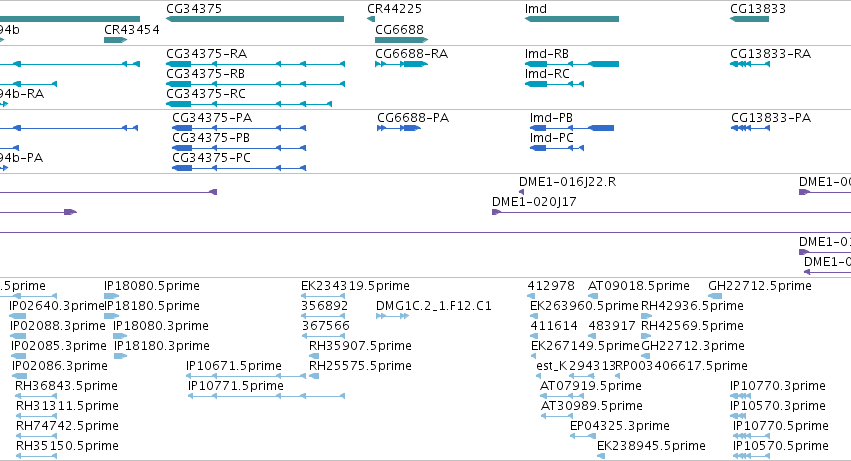Click EST GH22712.3prime
Viewport: 851px width, 461px height.
(647, 357)
